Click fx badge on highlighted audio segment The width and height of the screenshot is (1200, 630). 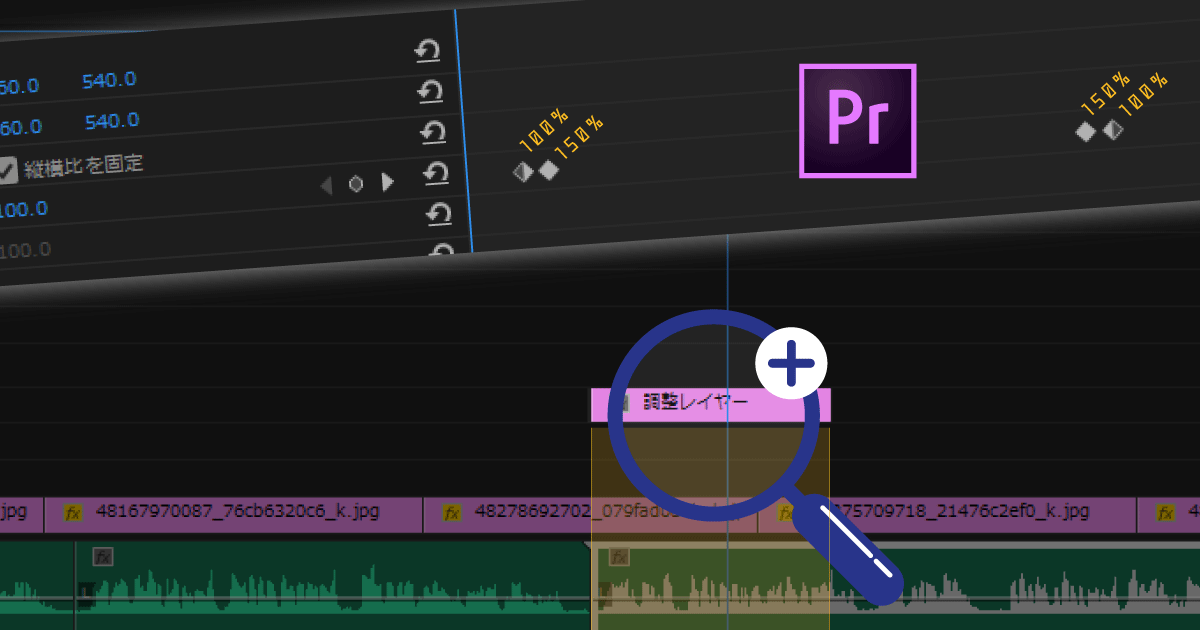(619, 556)
